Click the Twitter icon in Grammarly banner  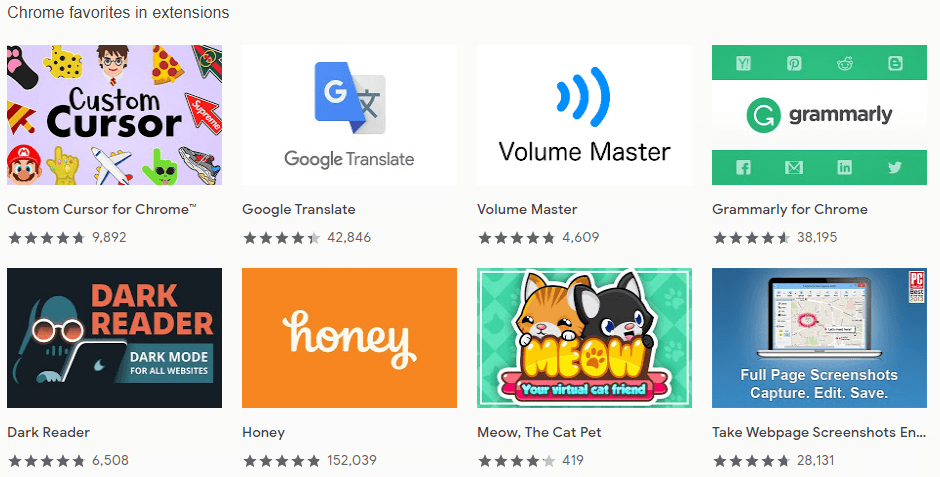click(895, 167)
